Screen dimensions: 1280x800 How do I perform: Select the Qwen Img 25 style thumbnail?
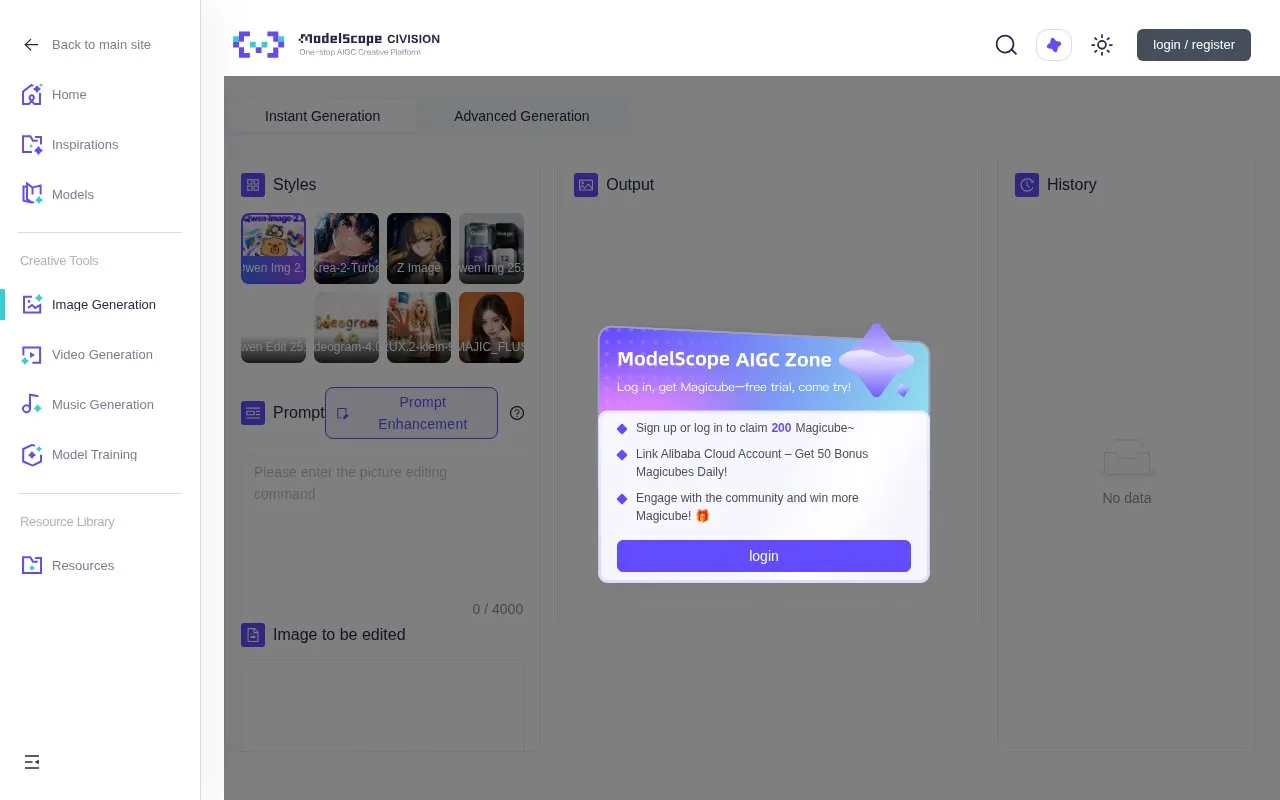491,248
